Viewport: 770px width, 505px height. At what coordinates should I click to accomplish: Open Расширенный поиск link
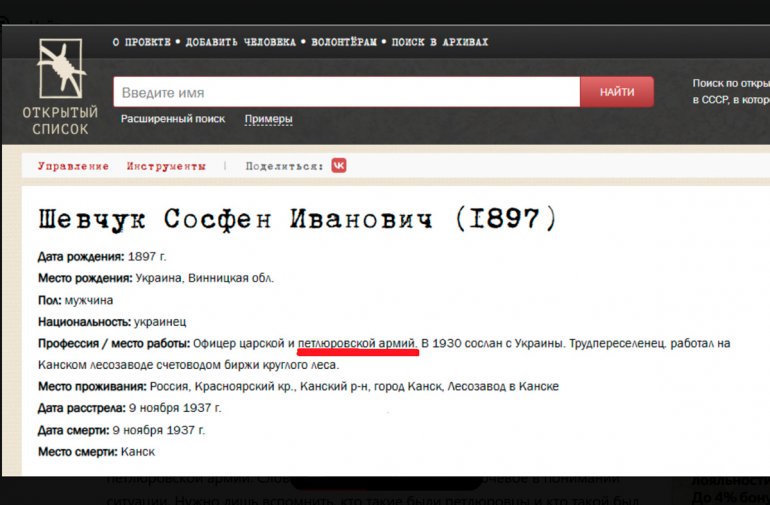coord(173,119)
